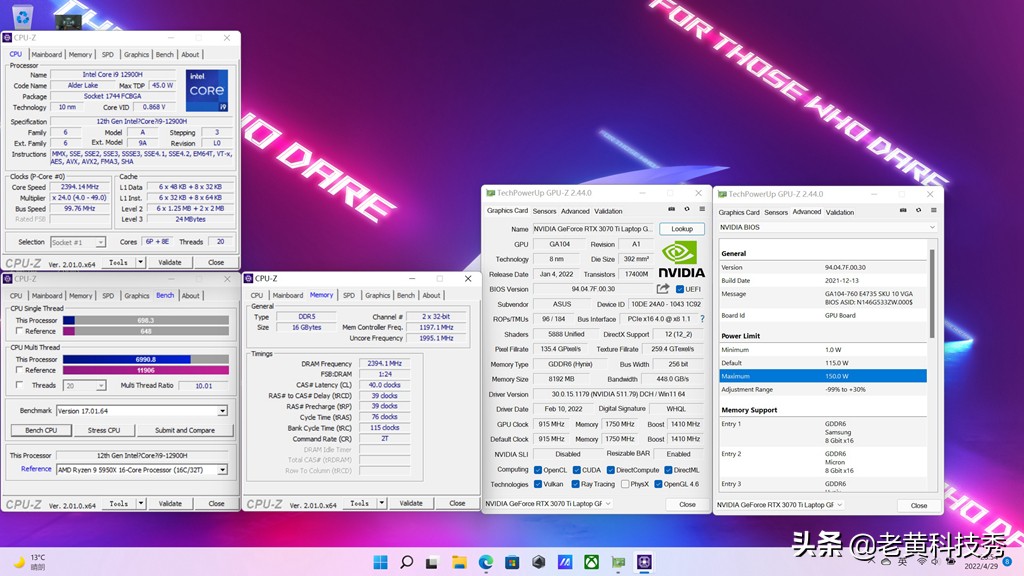Open the hamburger menu in GPU-Z Advanced window

[932, 211]
